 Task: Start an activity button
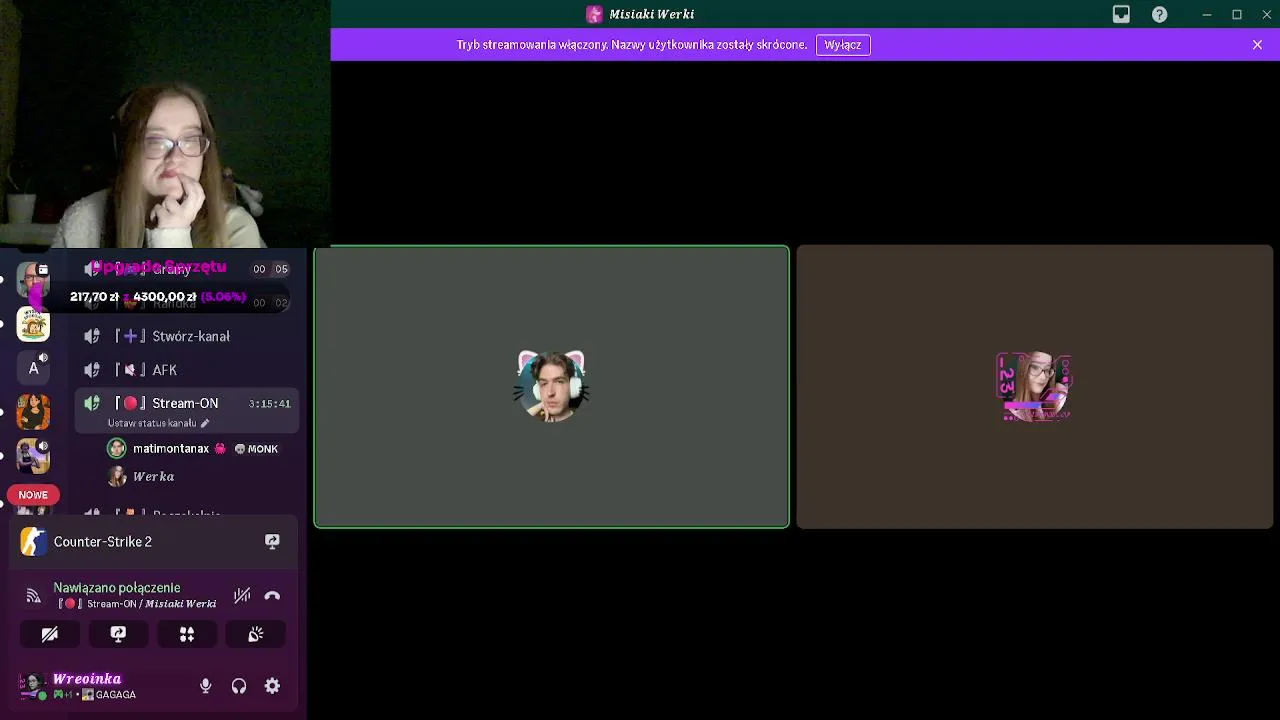tap(187, 634)
